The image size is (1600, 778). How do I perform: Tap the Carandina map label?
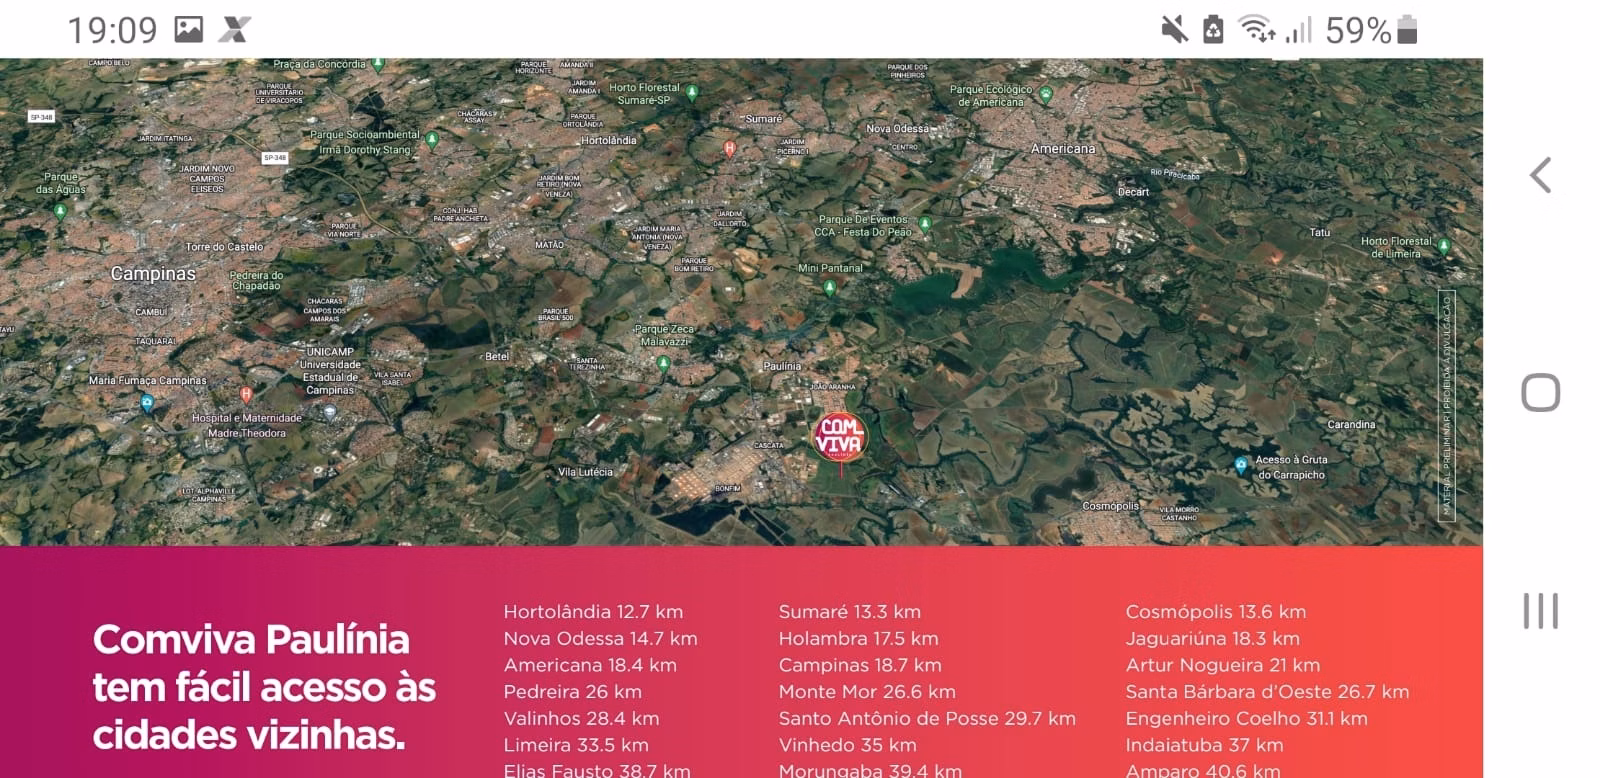pos(1351,424)
